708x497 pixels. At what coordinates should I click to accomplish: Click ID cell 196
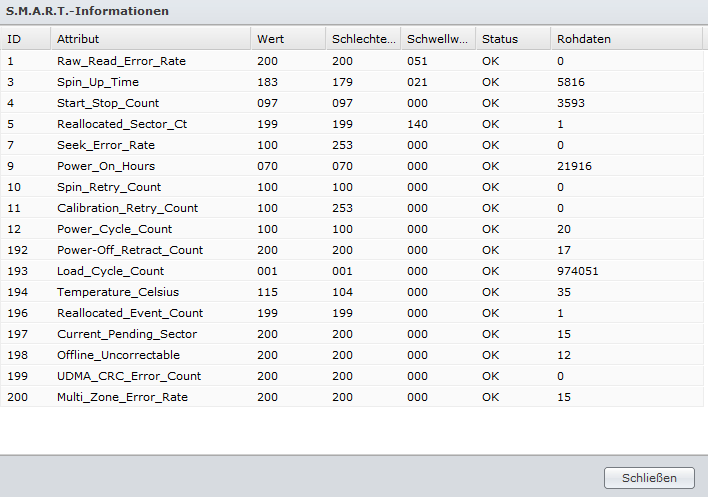tap(18, 313)
